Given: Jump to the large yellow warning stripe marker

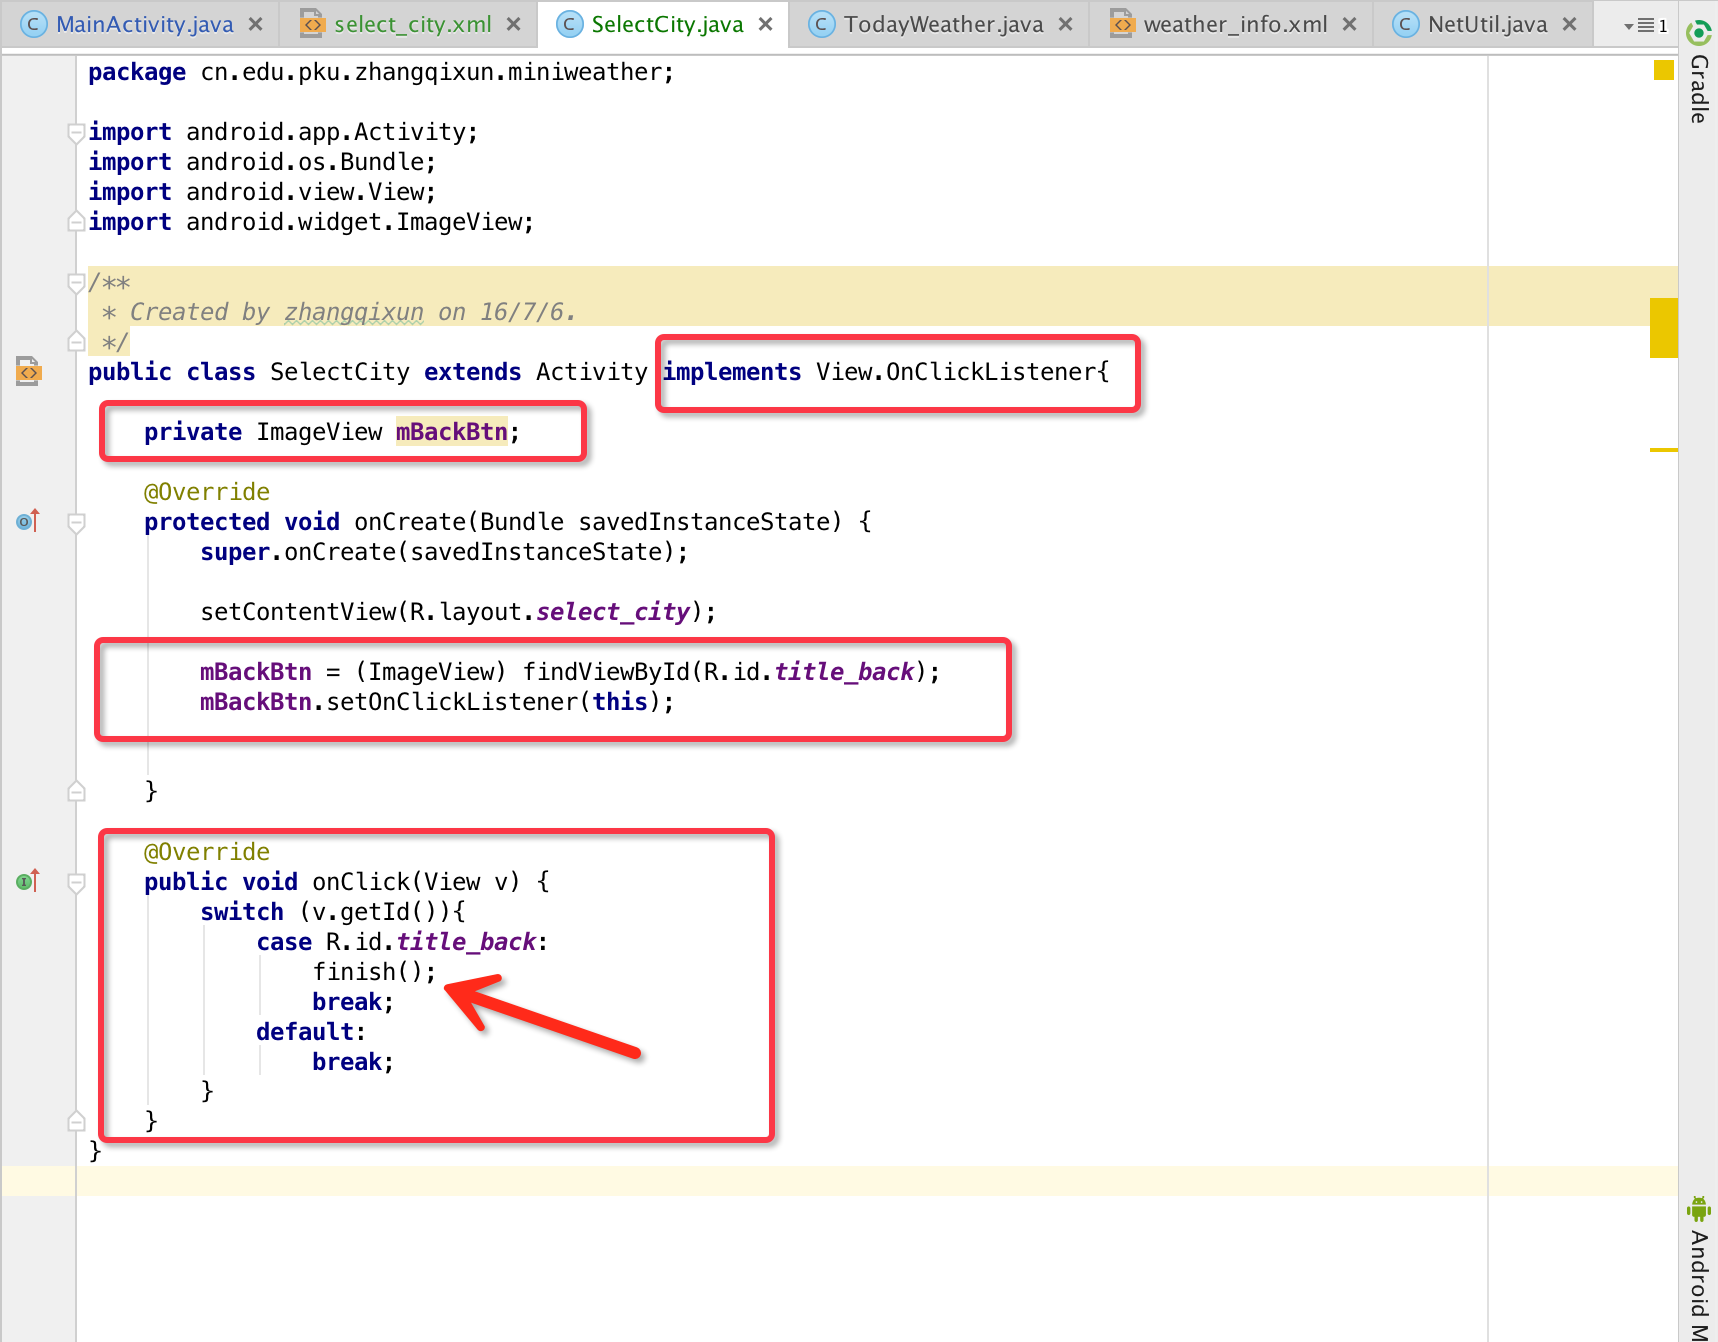Looking at the screenshot, I should [x=1663, y=327].
